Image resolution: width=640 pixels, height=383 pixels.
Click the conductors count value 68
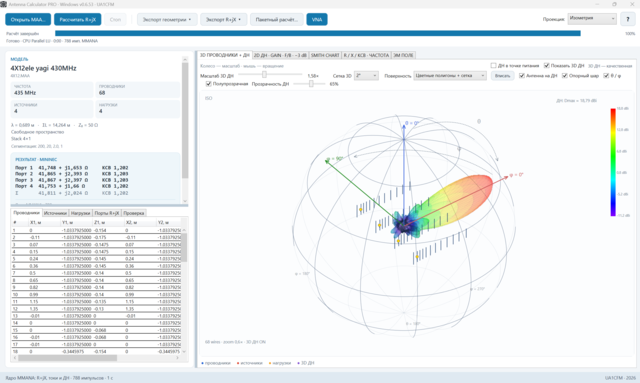pyautogui.click(x=102, y=93)
